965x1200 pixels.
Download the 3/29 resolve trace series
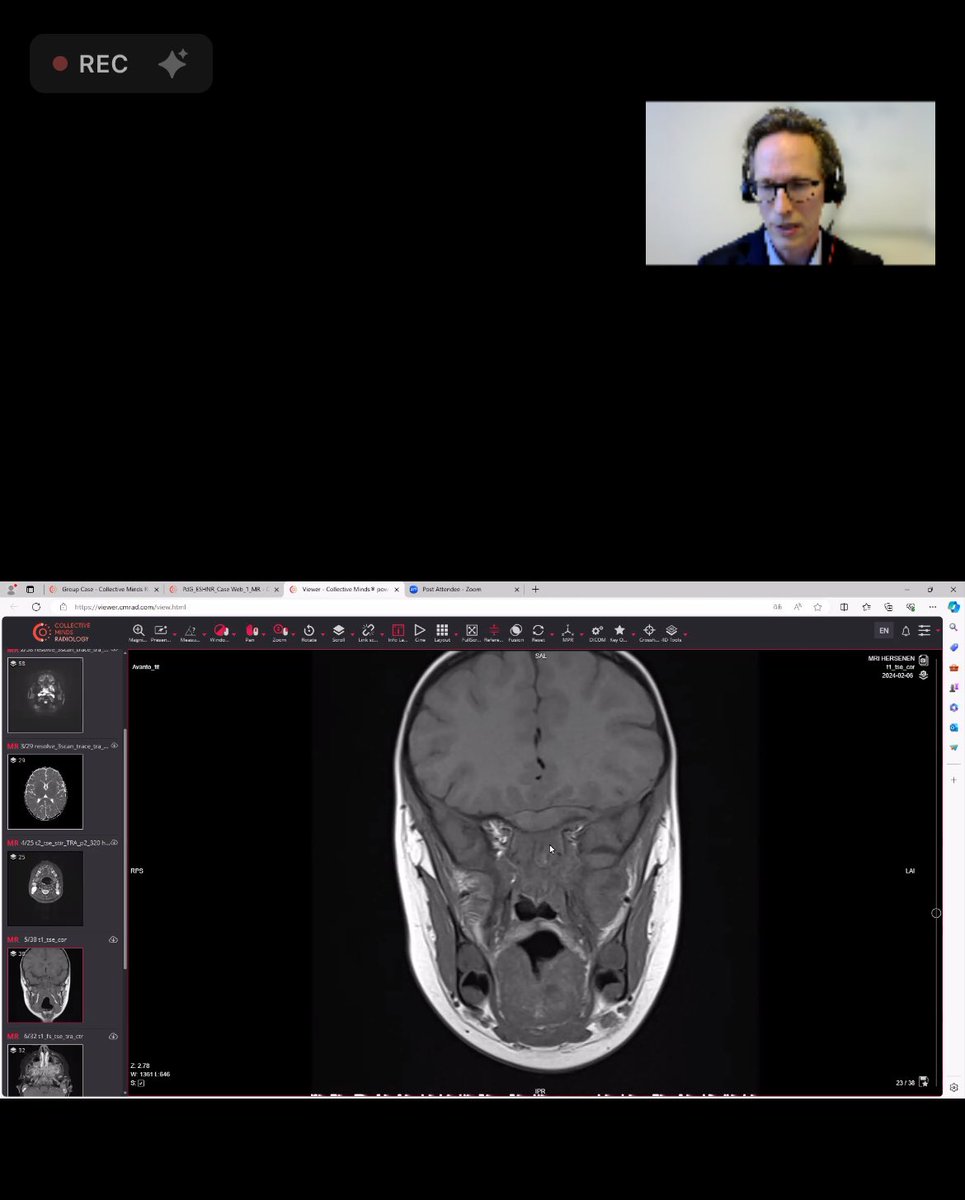(x=114, y=746)
